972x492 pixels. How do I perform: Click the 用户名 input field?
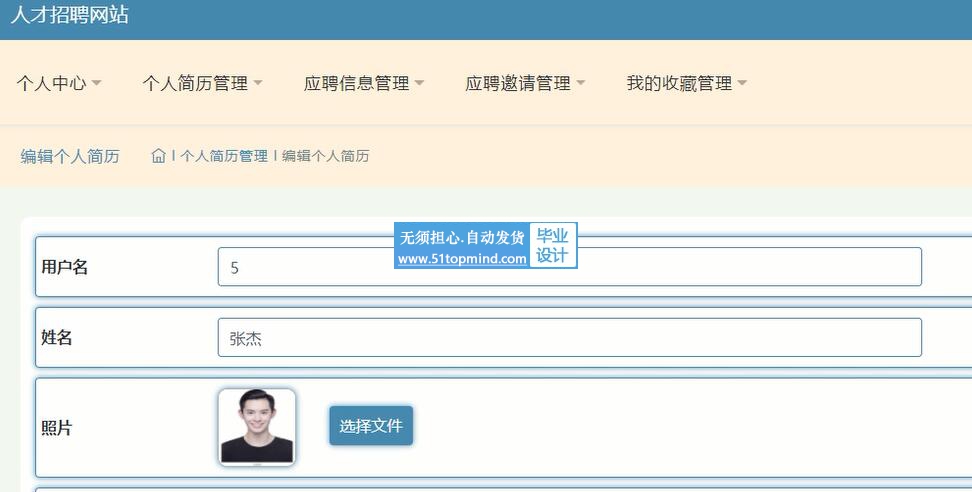[570, 267]
